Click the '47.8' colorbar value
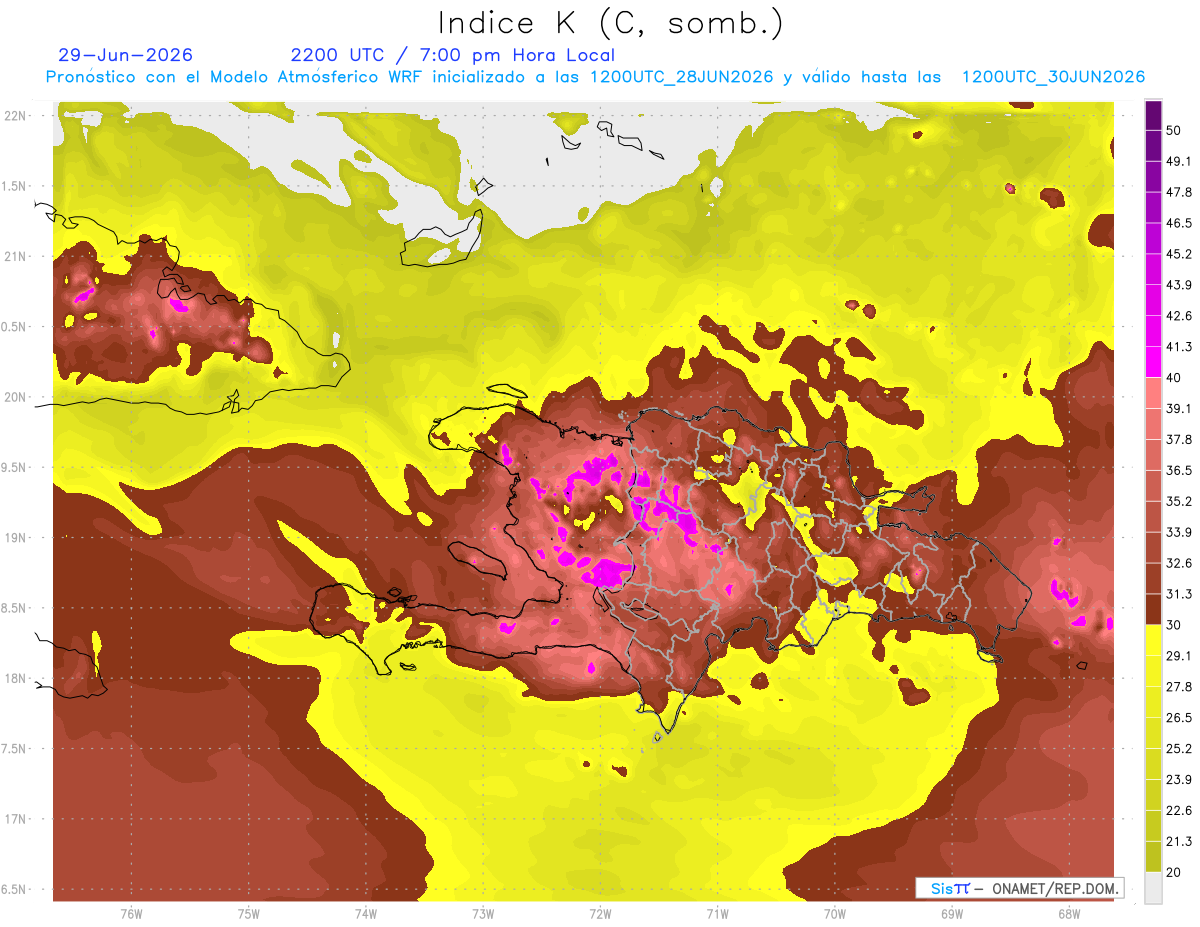This screenshot has height=927, width=1200. tap(1179, 192)
